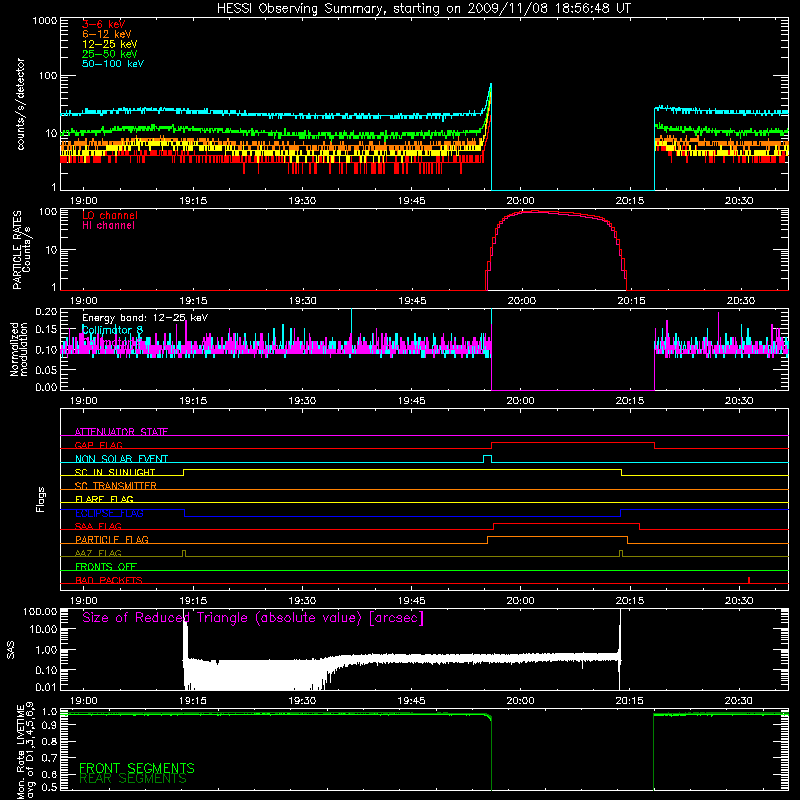Click the HI channel legend label
This screenshot has height=800, width=800.
[108, 226]
